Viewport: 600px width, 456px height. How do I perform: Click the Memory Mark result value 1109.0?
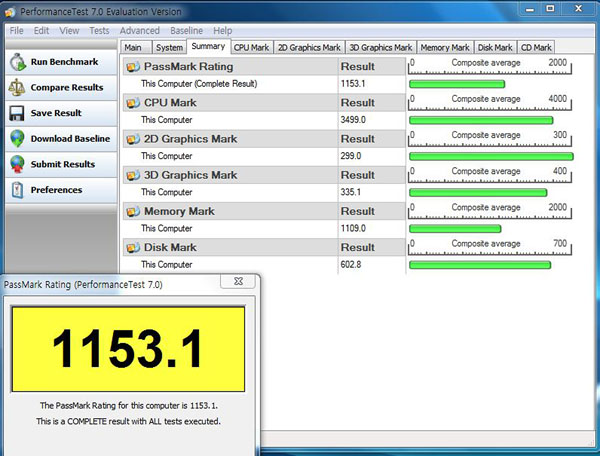coord(353,229)
